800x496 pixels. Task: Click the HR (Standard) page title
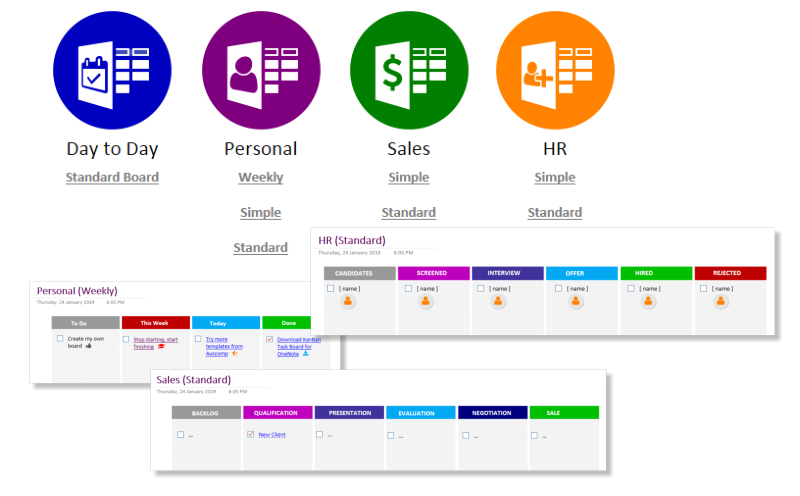pos(352,240)
